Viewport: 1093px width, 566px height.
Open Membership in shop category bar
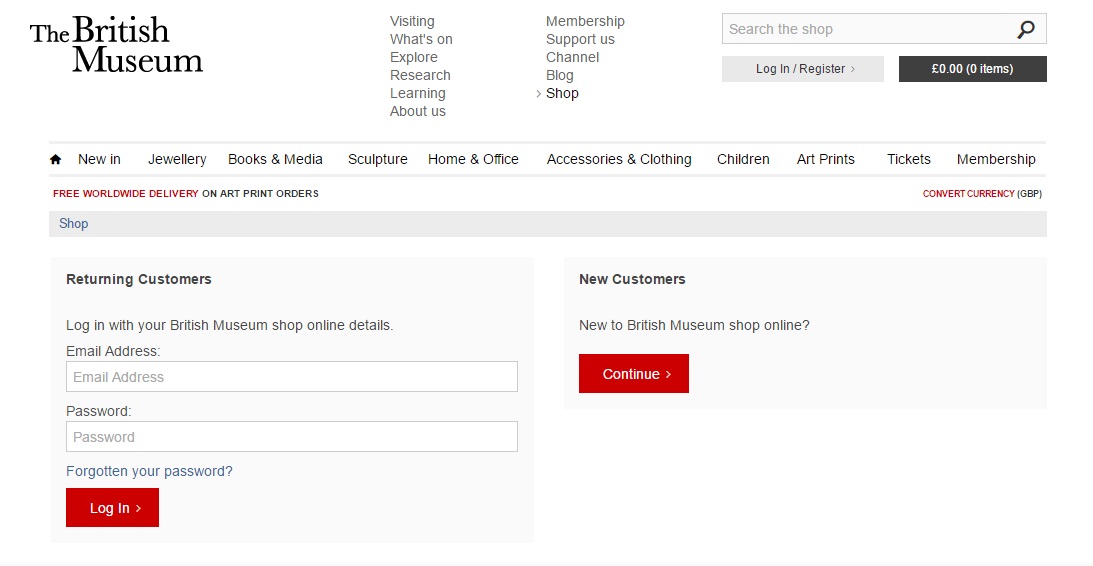[996, 160]
